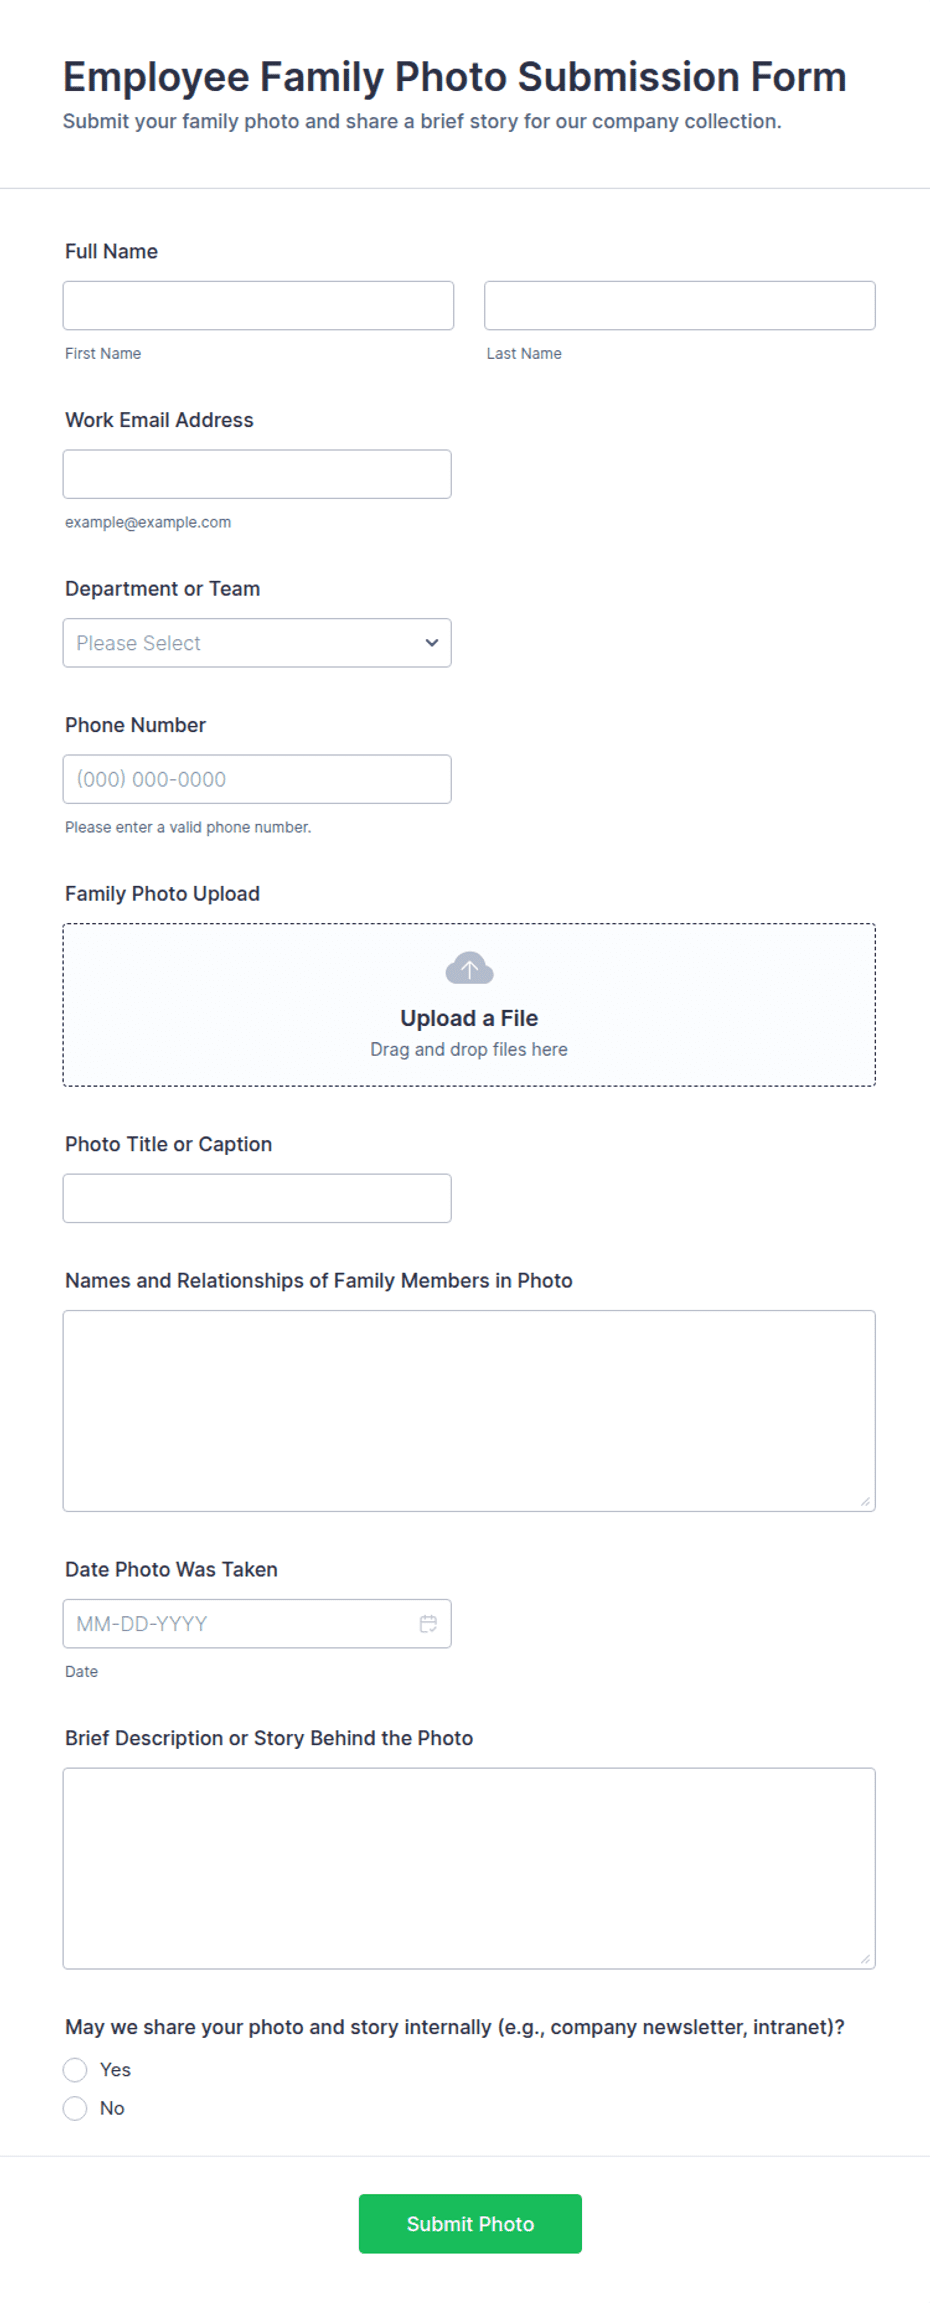Open the Department or Team dropdown

pyautogui.click(x=257, y=643)
